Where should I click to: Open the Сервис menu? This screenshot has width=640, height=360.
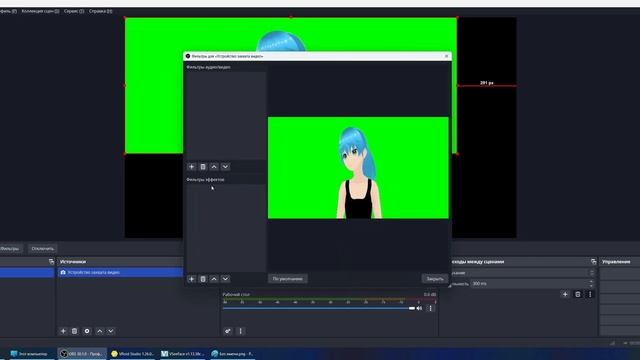pyautogui.click(x=74, y=11)
